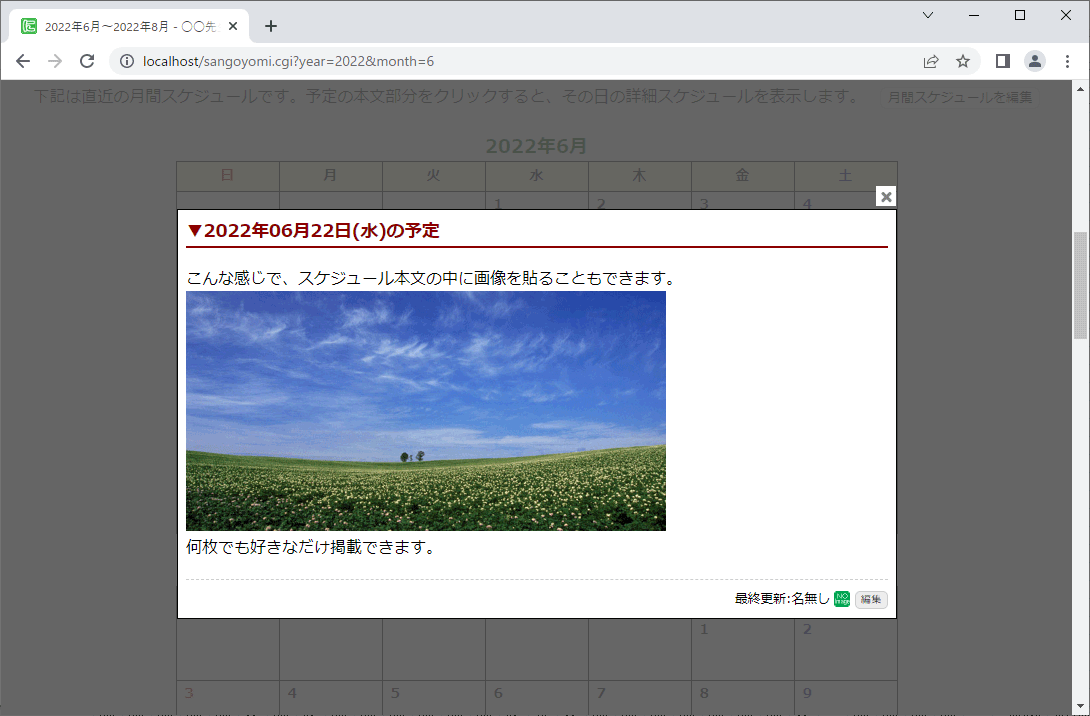Click the 土 Saturday column header
Image resolution: width=1090 pixels, height=716 pixels.
(x=845, y=176)
